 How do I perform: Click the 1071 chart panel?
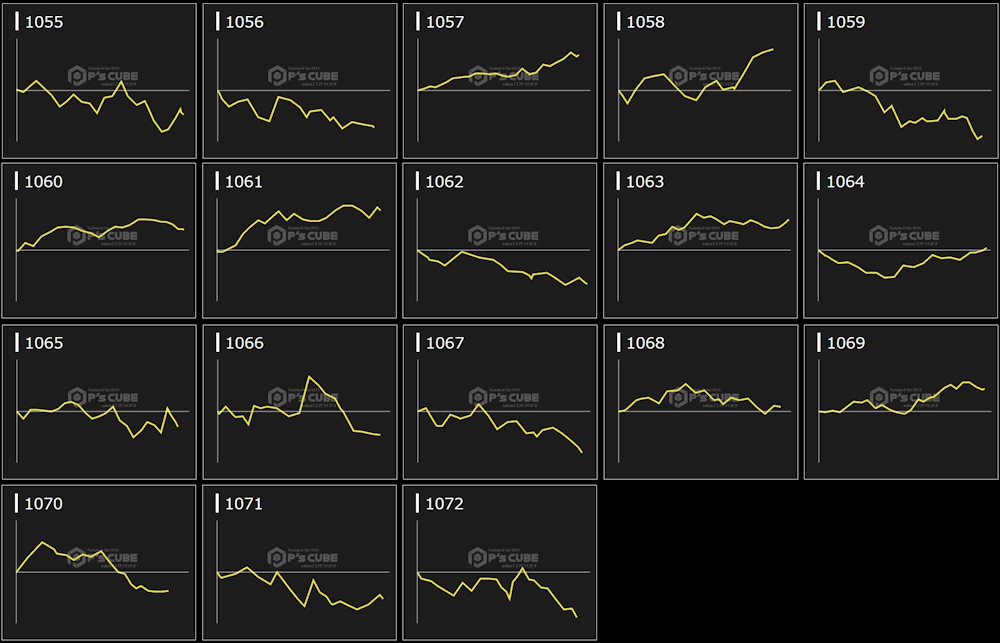click(x=299, y=563)
